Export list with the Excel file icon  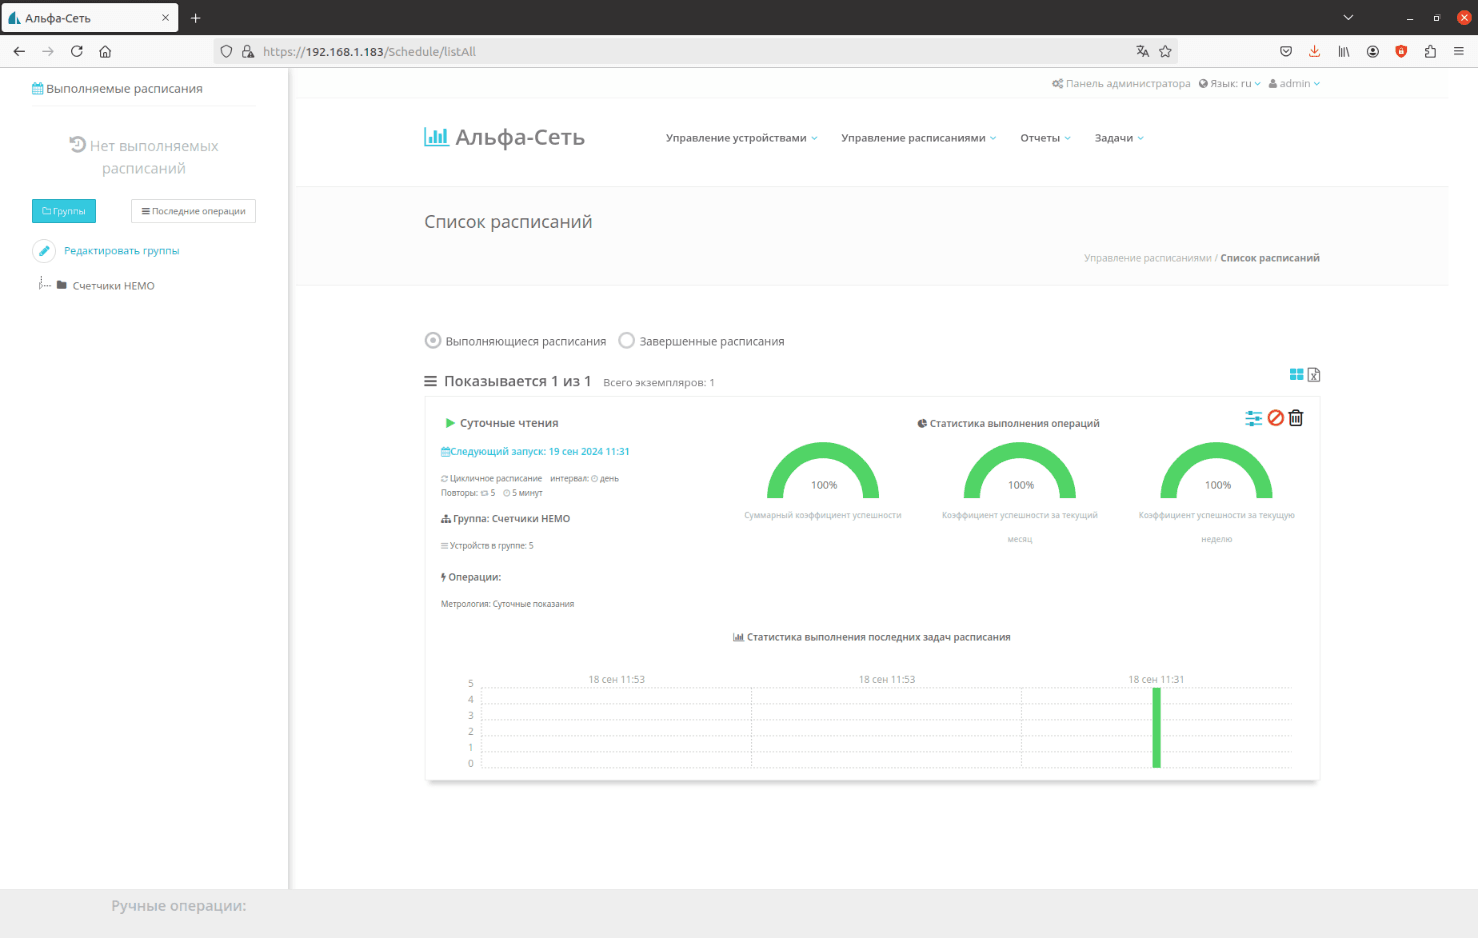click(1314, 374)
